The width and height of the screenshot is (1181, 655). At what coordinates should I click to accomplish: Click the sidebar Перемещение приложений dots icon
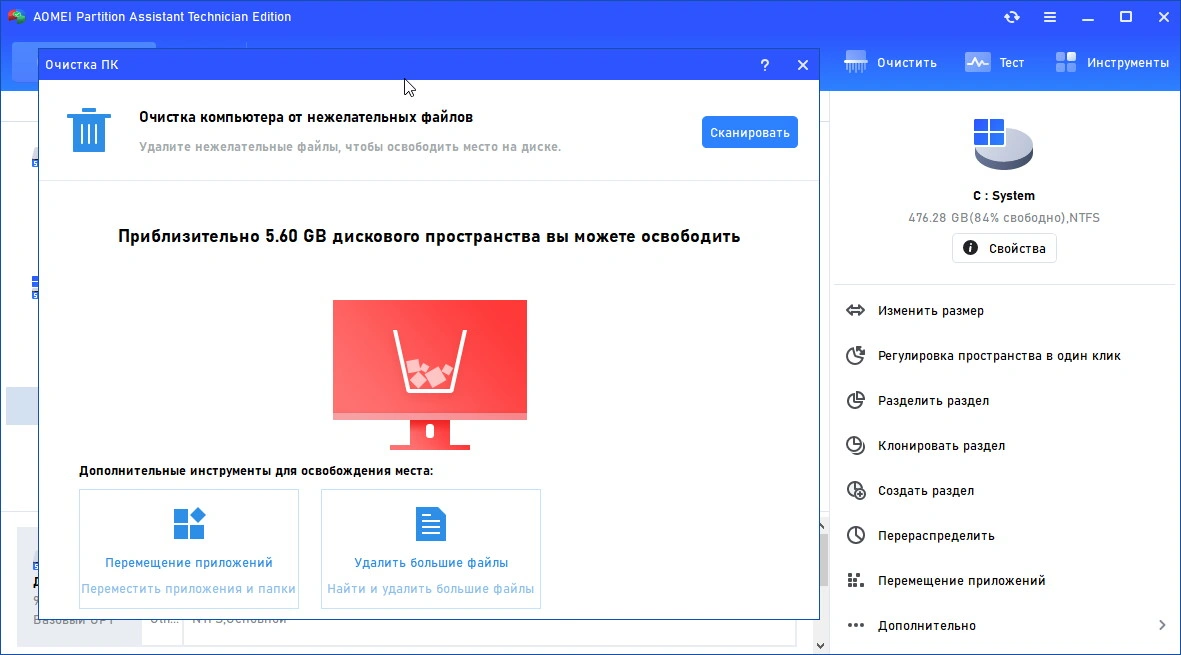pos(856,580)
